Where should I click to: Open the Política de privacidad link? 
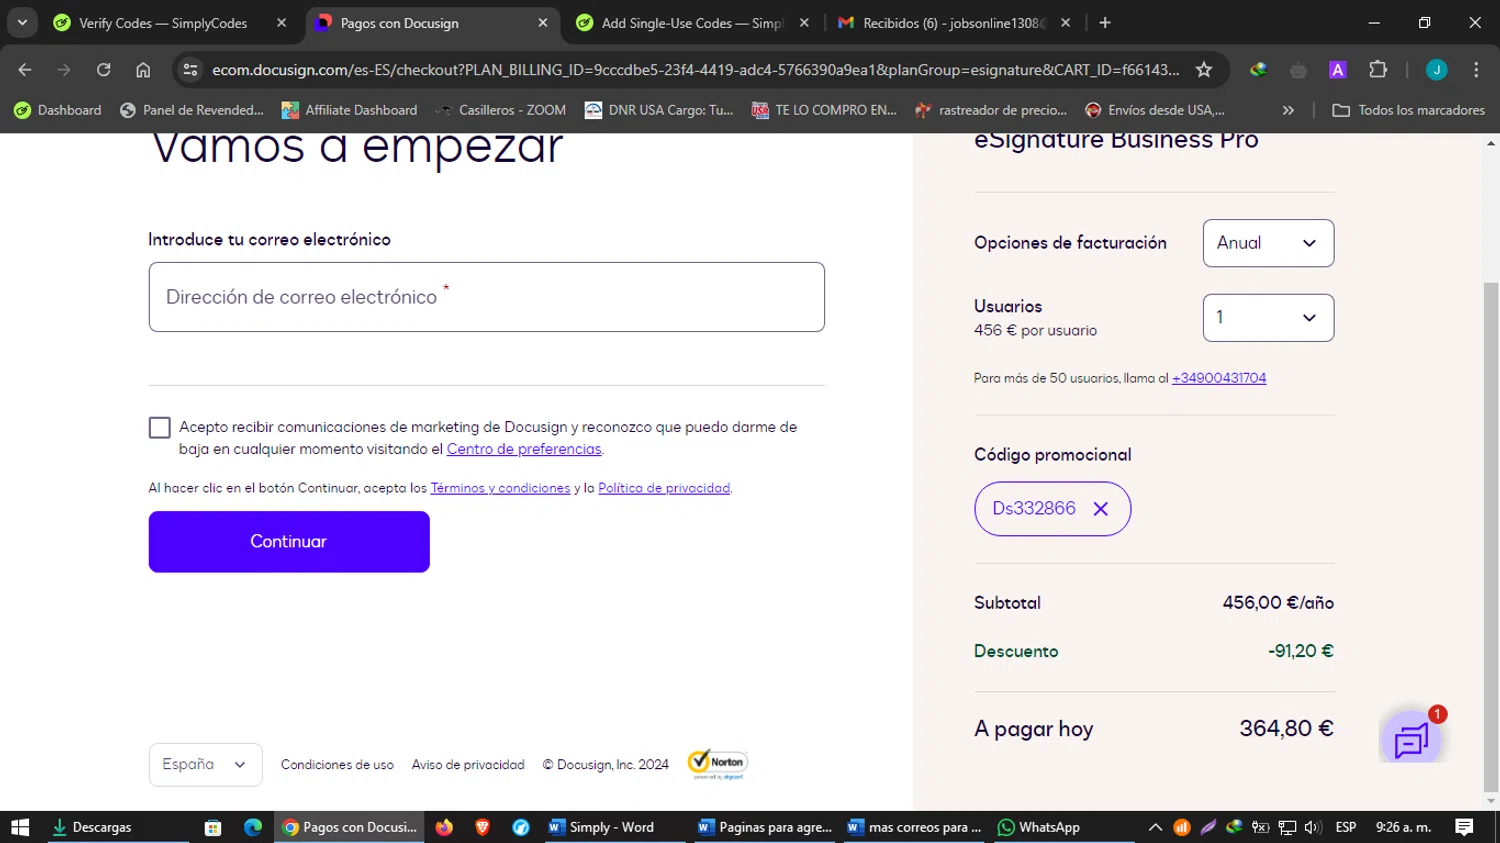(x=664, y=488)
